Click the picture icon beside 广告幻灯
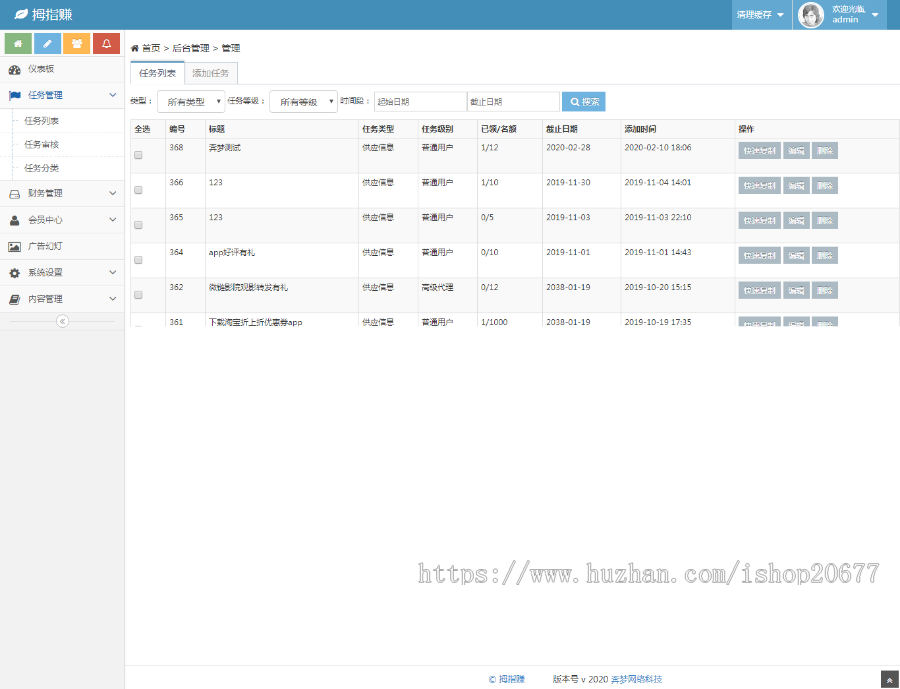 tap(14, 247)
